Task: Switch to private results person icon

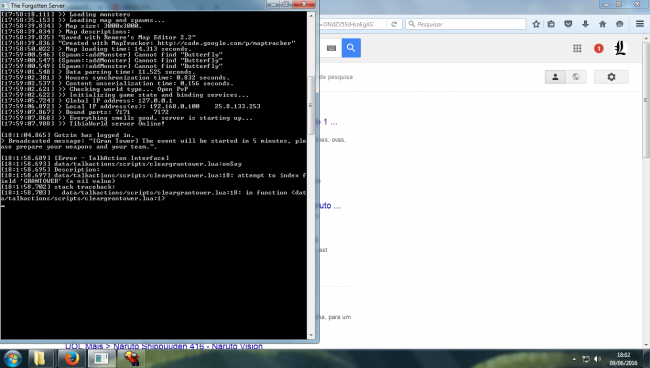Action: point(555,77)
